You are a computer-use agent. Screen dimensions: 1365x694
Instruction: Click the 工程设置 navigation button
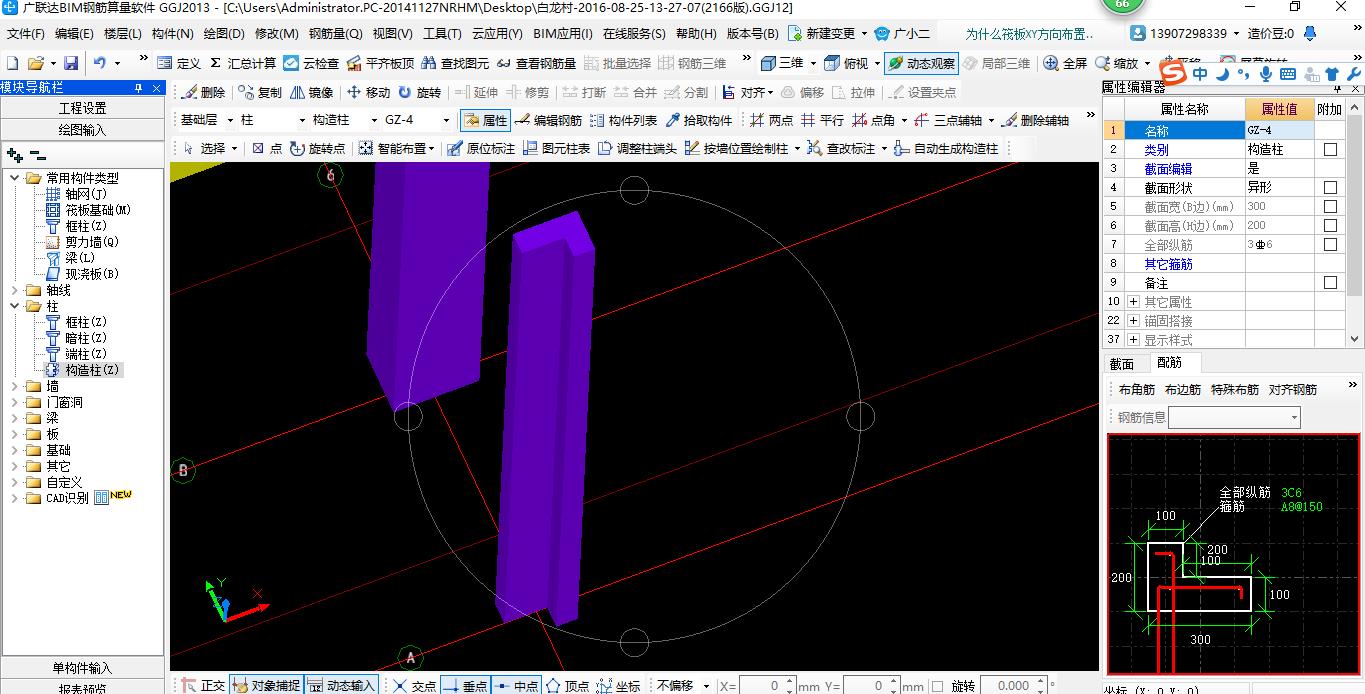[x=82, y=108]
